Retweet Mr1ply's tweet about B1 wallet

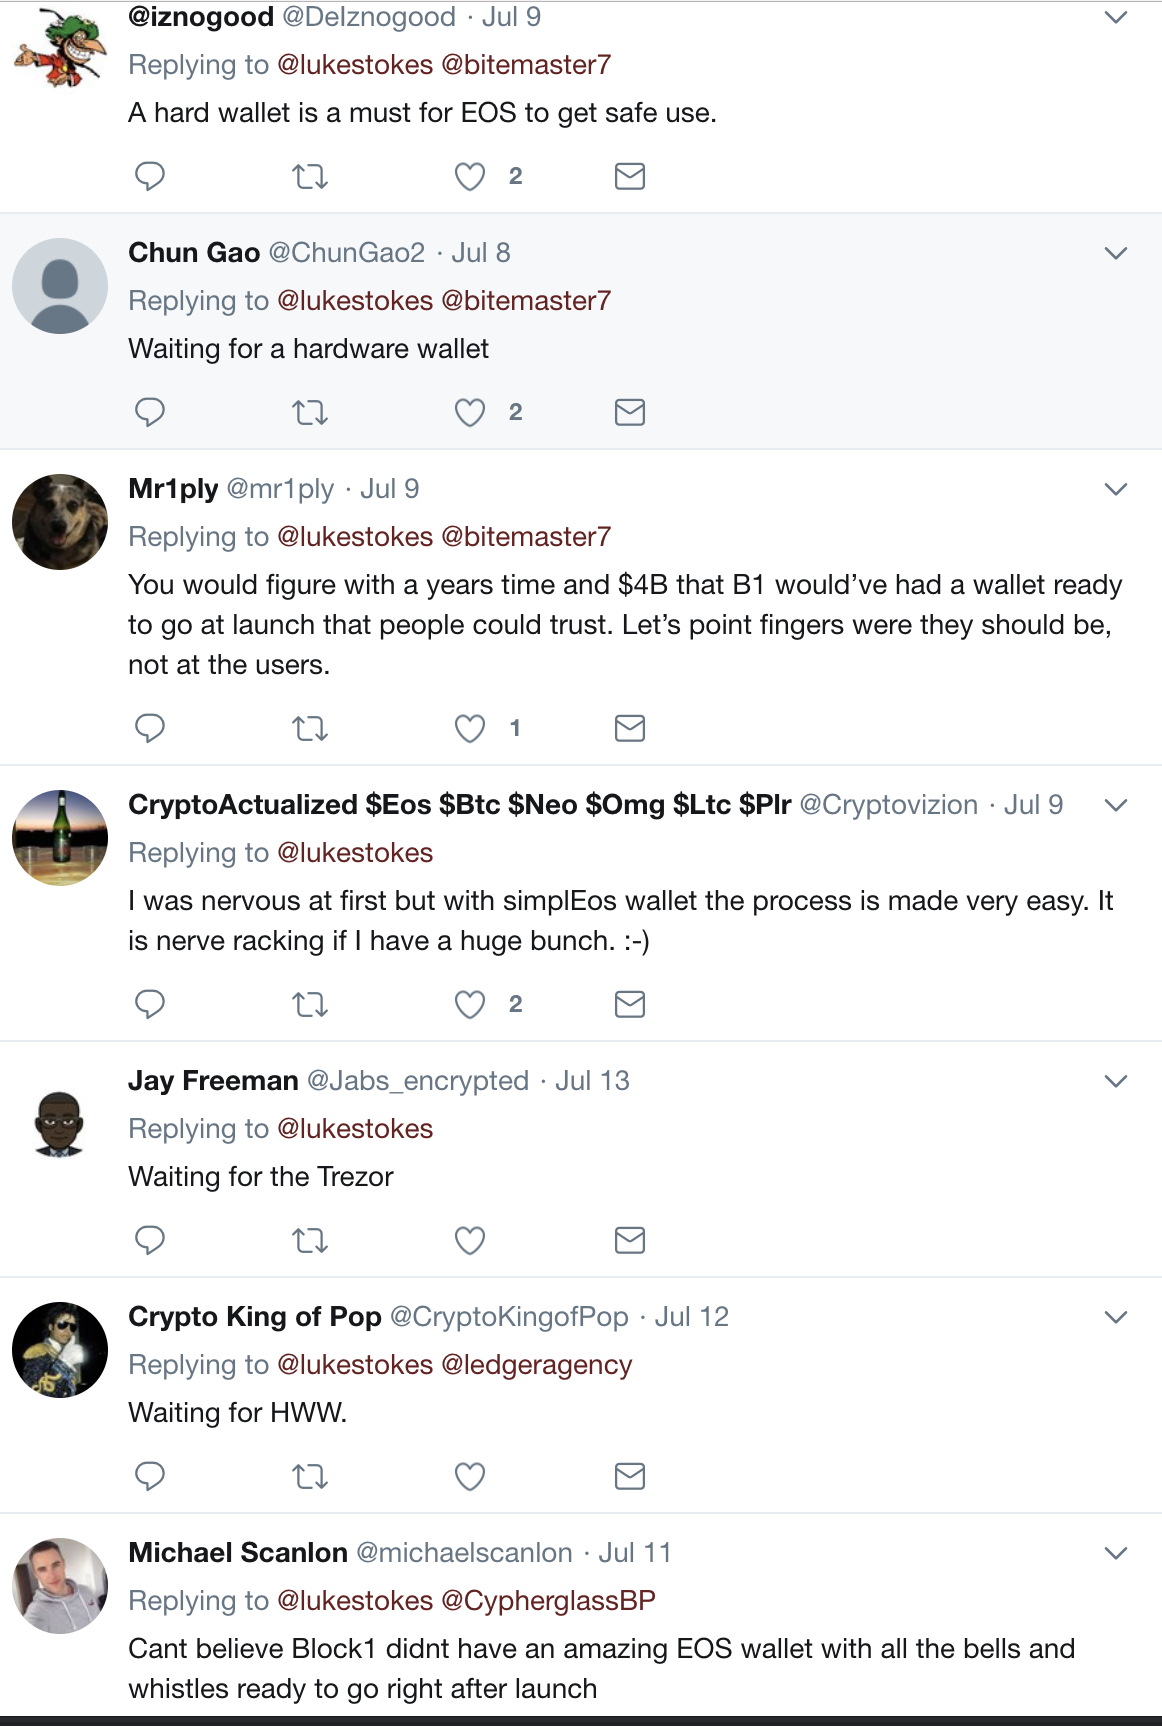tap(310, 729)
